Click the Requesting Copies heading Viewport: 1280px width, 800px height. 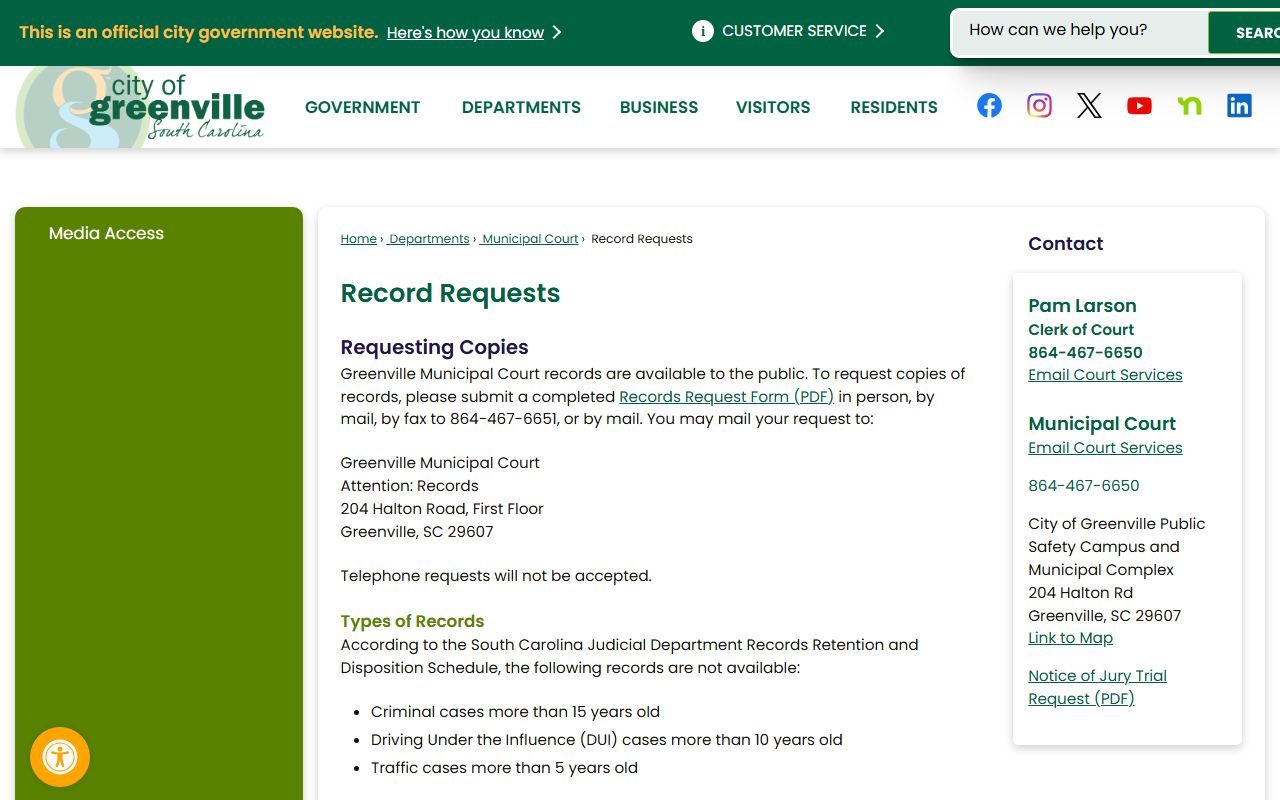click(434, 347)
